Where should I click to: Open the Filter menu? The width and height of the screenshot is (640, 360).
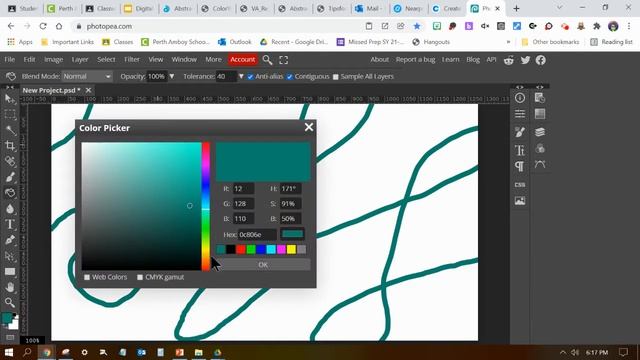coord(132,60)
